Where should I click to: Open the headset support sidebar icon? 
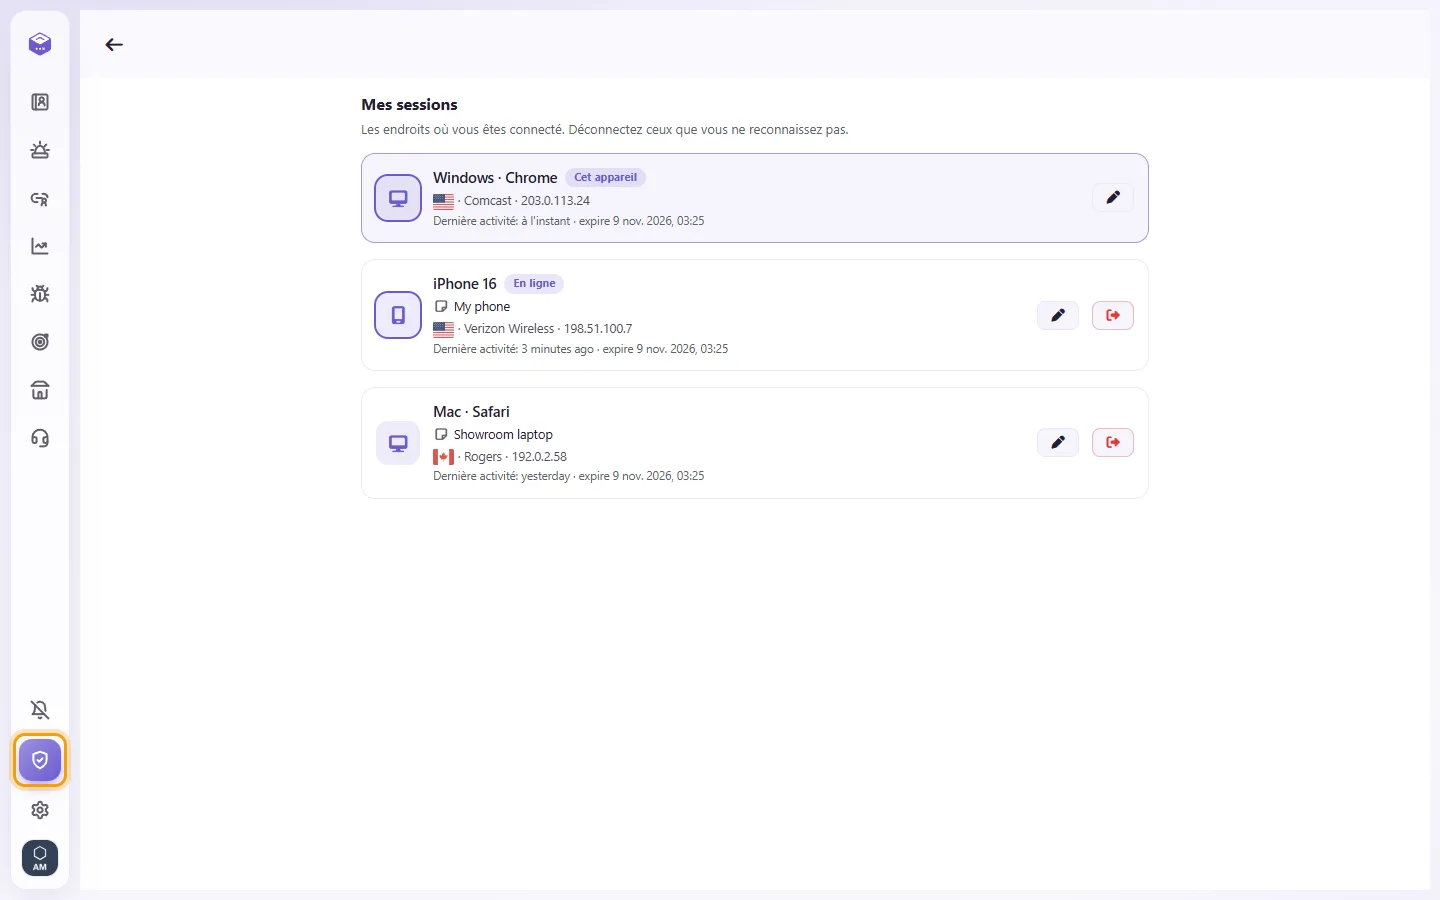pos(40,438)
